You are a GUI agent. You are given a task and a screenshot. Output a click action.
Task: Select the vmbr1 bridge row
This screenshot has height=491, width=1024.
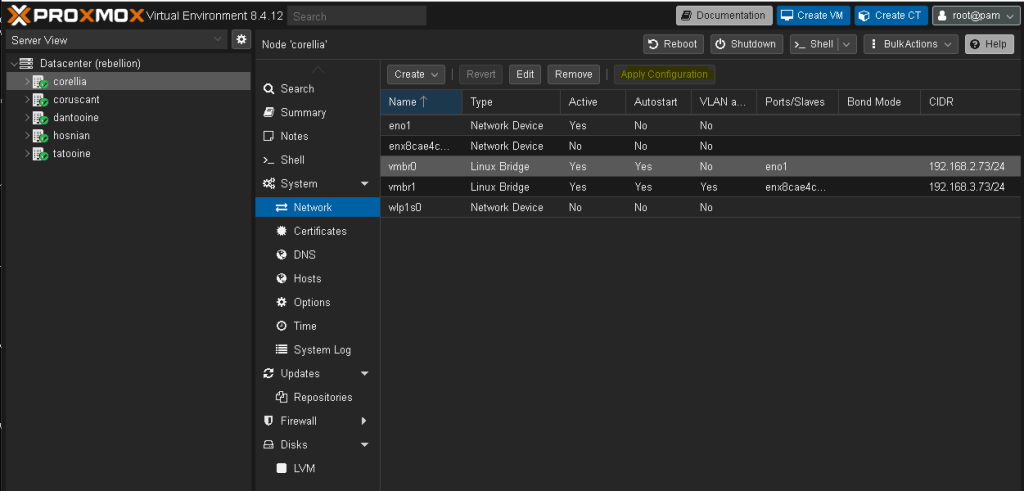coord(702,187)
